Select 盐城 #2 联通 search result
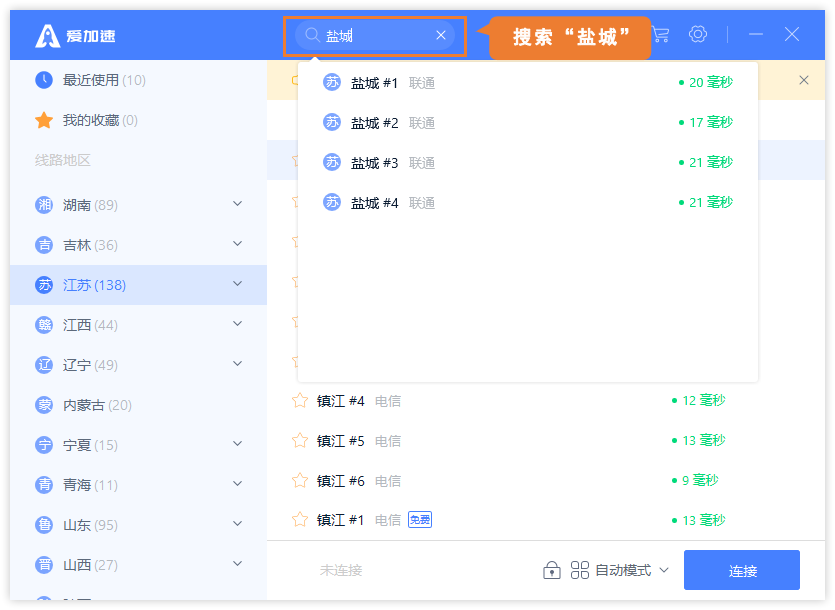This screenshot has height=610, width=835. (528, 123)
